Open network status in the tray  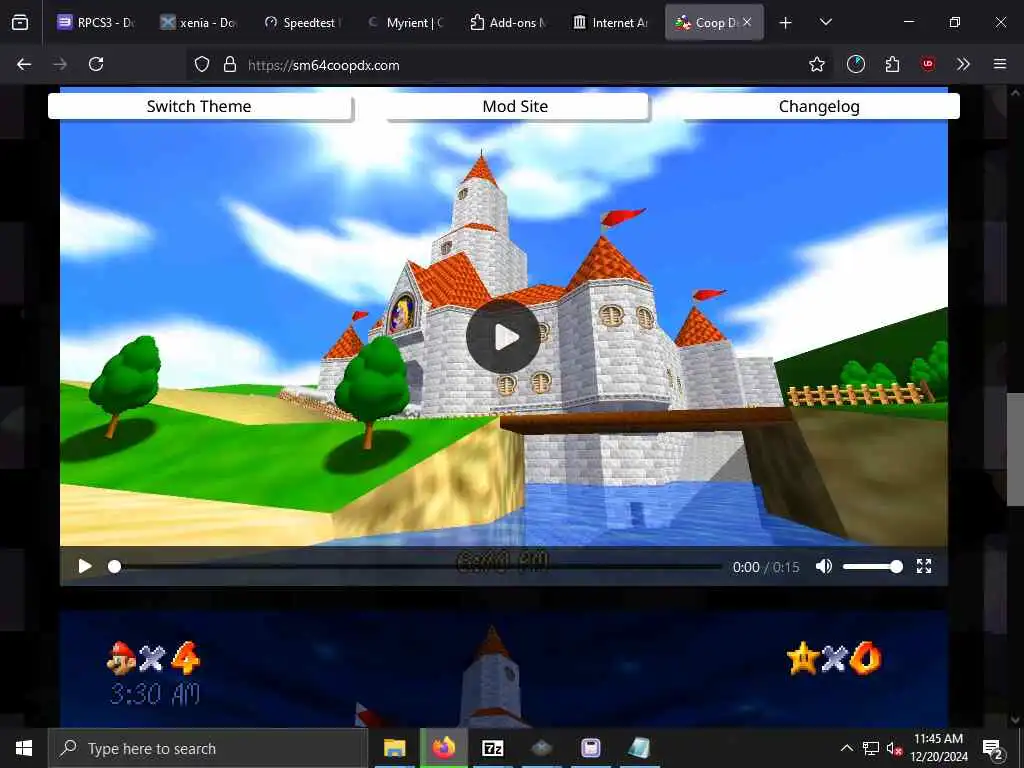(x=871, y=748)
